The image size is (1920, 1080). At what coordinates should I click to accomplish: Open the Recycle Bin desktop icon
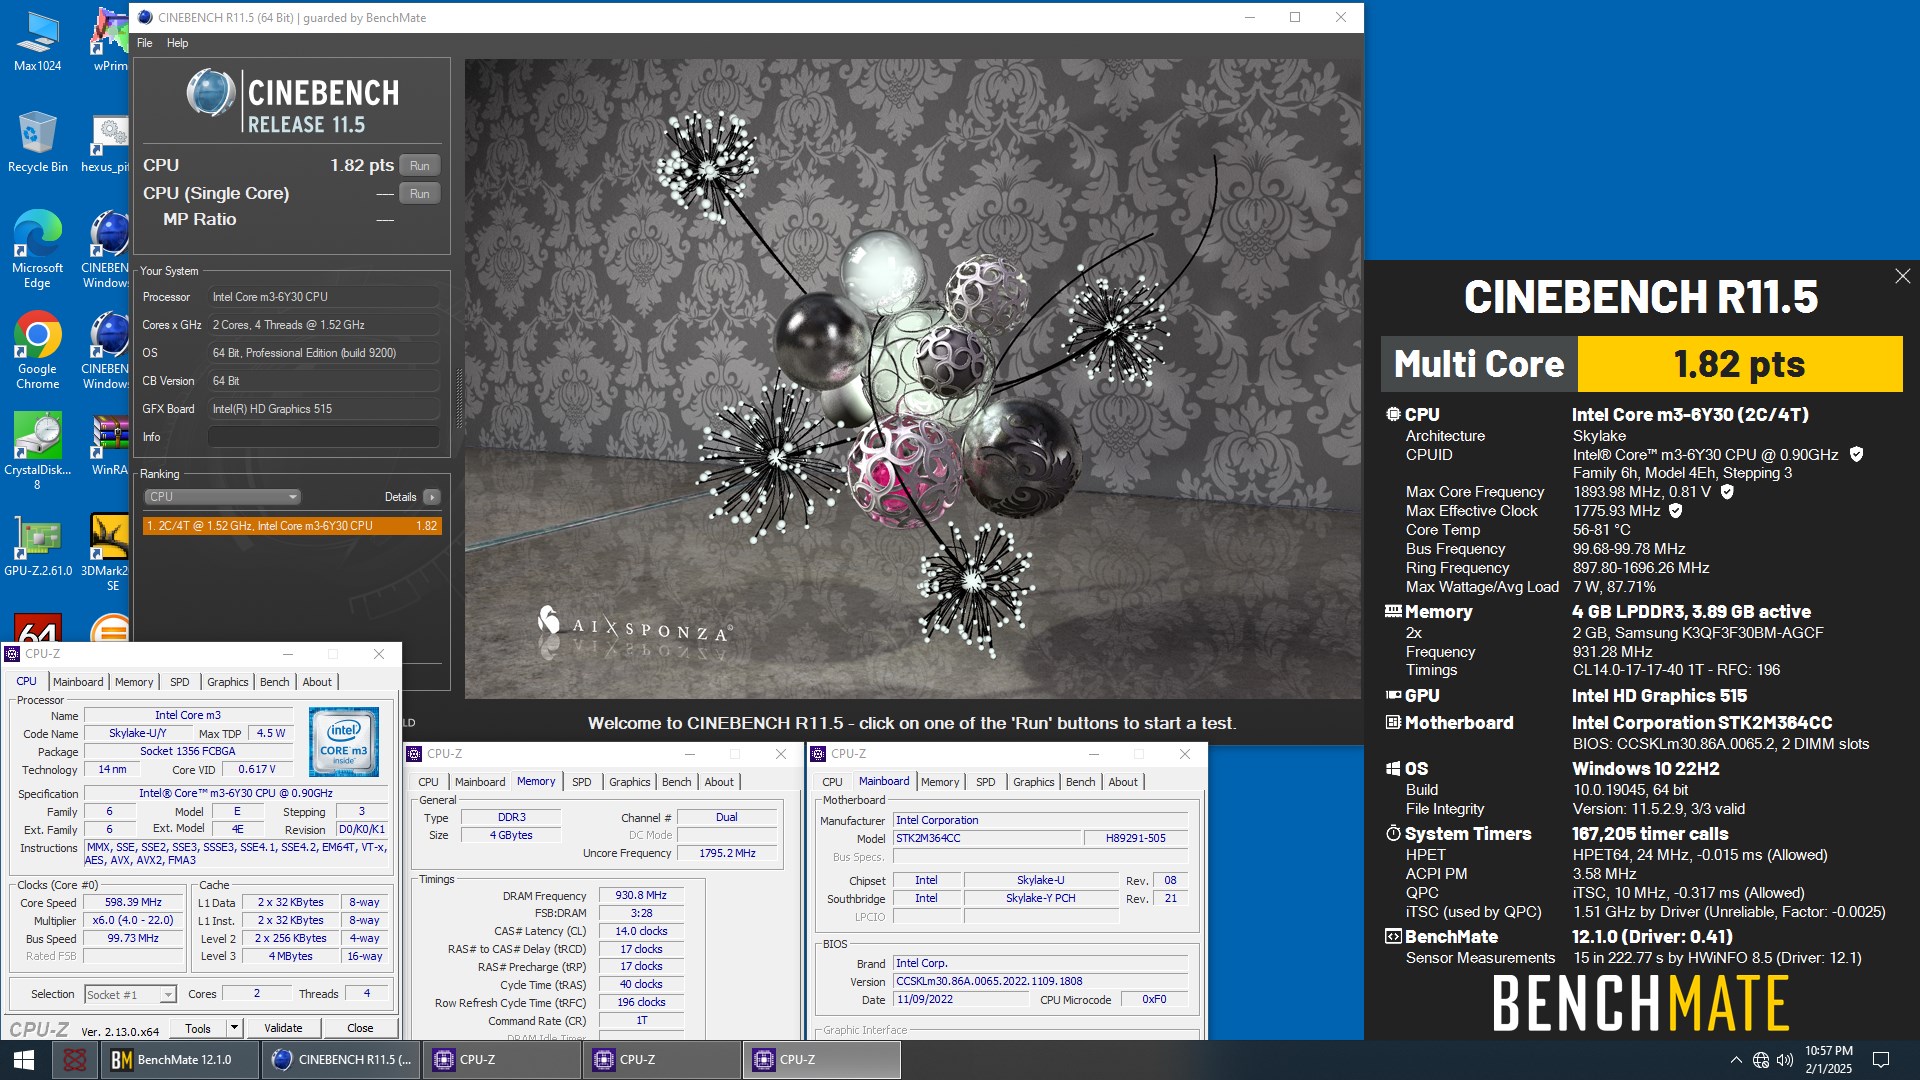[x=37, y=142]
